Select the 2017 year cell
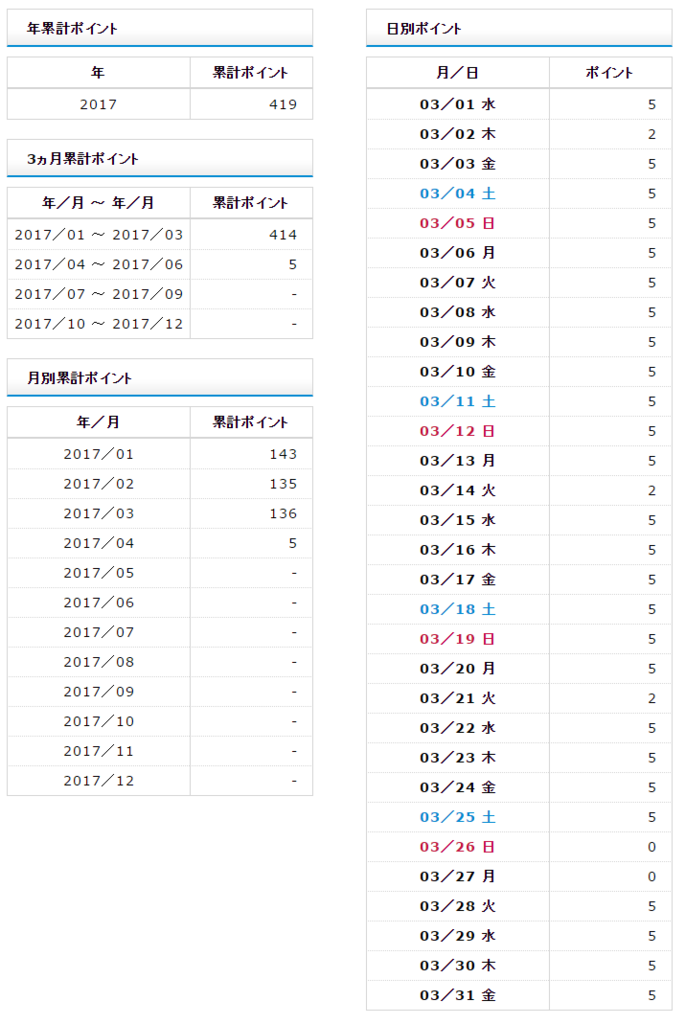685x1024 pixels. click(99, 104)
